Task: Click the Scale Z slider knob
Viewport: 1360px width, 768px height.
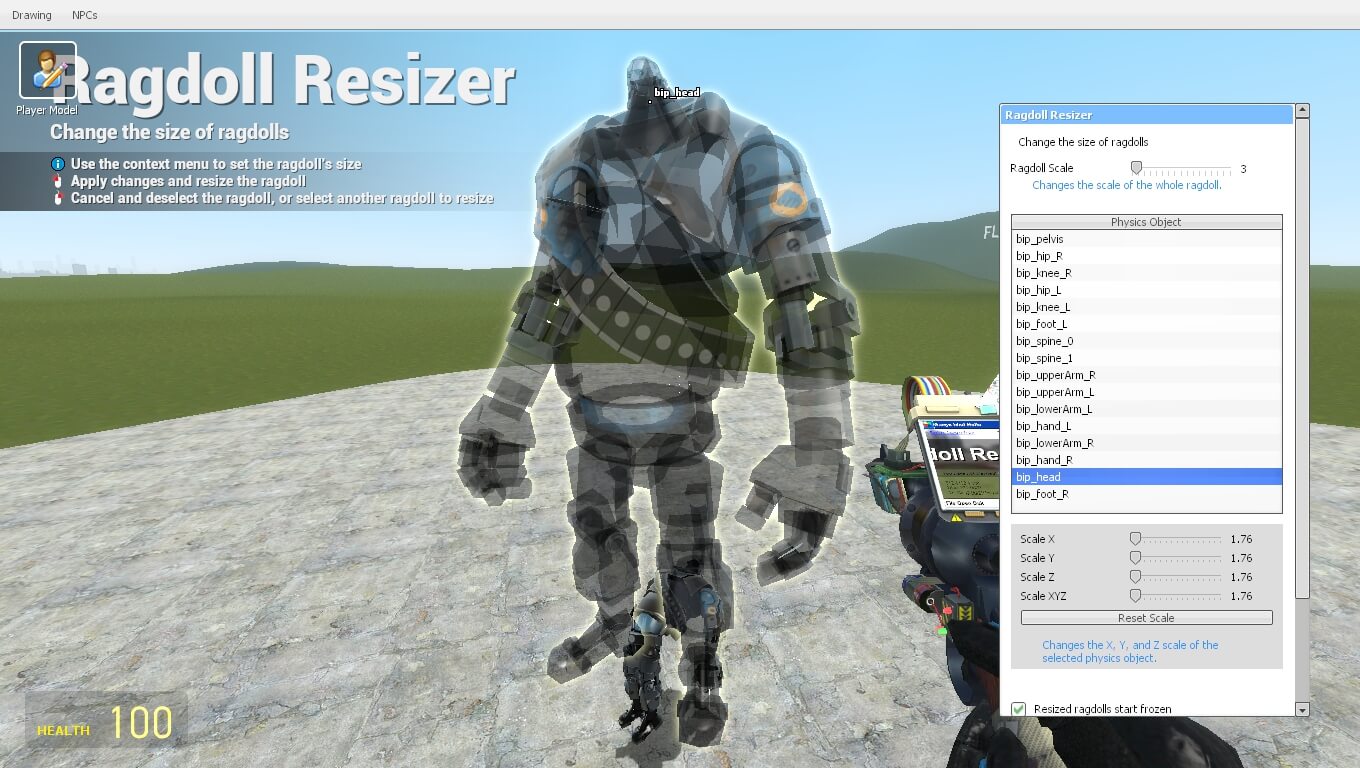Action: (1135, 577)
